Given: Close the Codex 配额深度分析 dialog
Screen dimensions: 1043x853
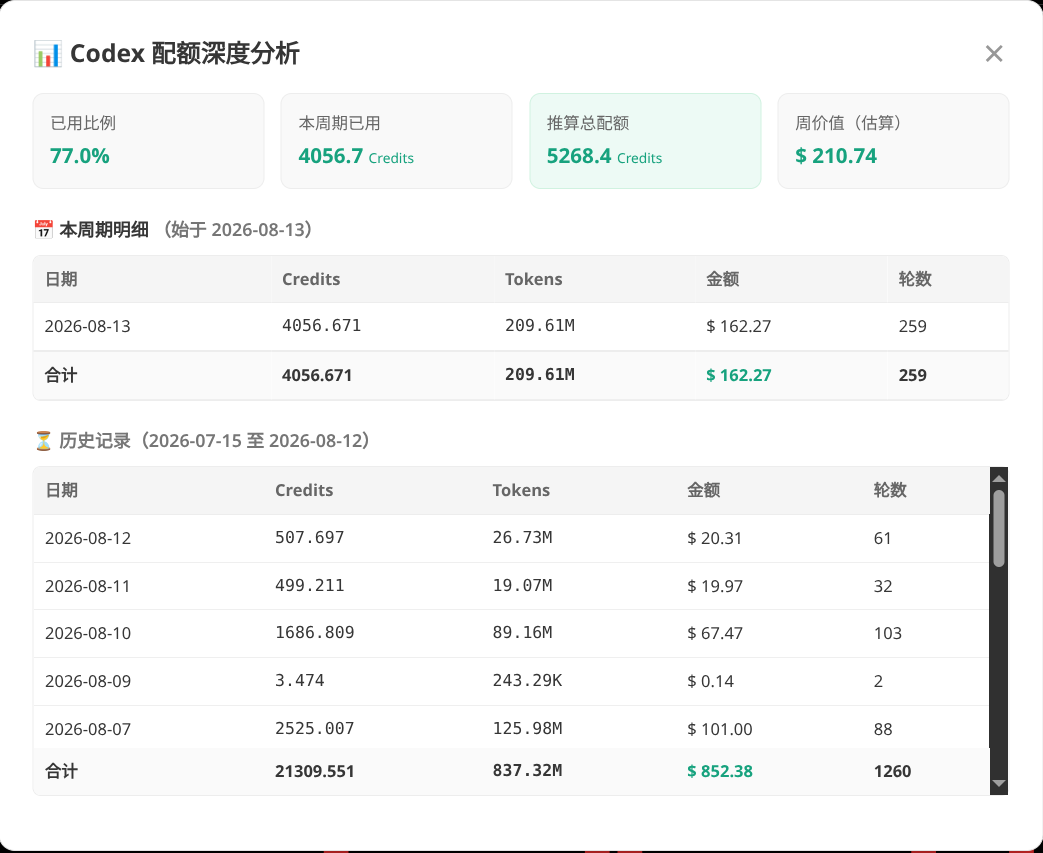Looking at the screenshot, I should tap(994, 54).
